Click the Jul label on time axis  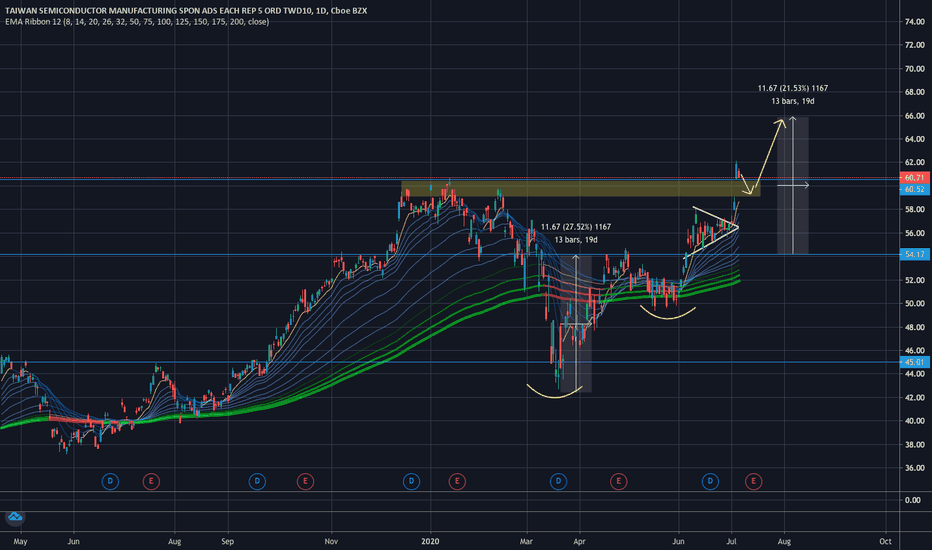click(732, 542)
